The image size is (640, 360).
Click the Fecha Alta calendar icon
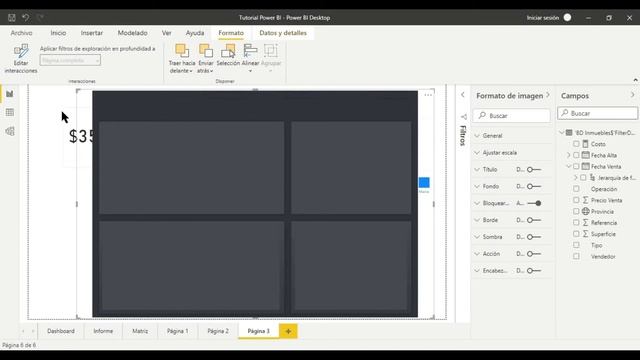pos(586,155)
